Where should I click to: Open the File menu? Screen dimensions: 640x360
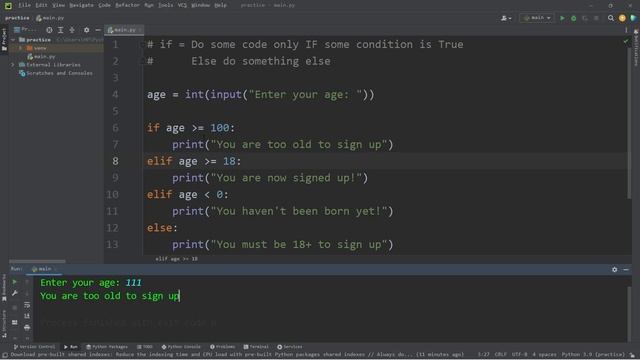click(x=24, y=5)
